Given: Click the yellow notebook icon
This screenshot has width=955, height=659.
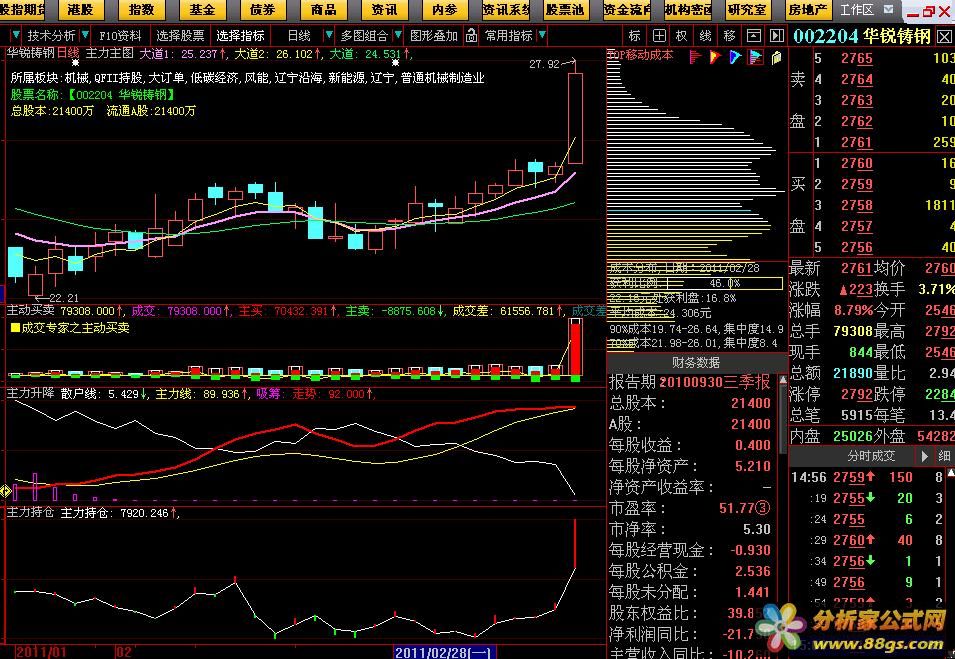Looking at the screenshot, I should click(777, 58).
